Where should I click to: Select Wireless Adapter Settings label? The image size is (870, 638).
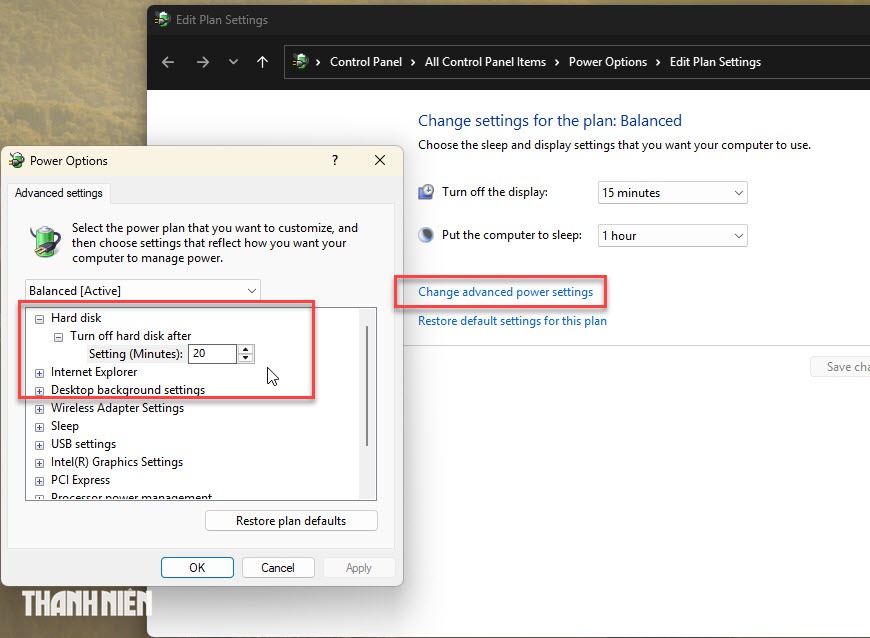[117, 408]
